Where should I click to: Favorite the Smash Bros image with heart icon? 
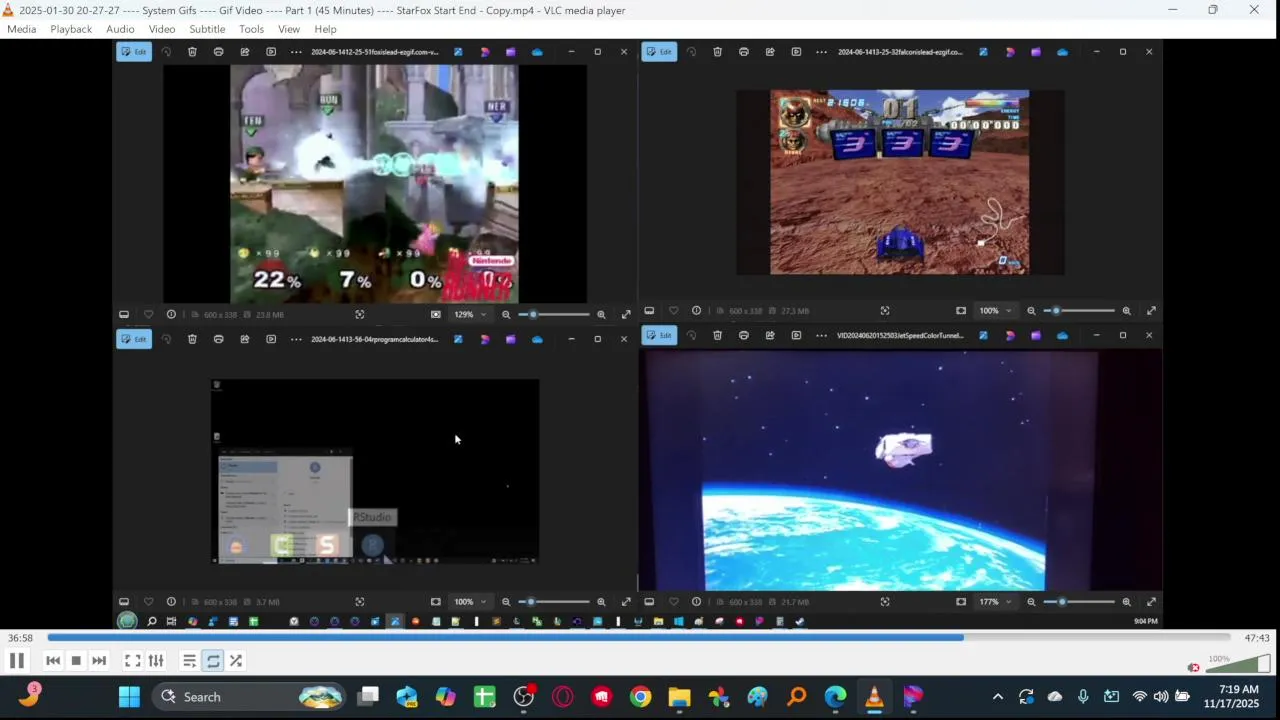click(x=148, y=314)
